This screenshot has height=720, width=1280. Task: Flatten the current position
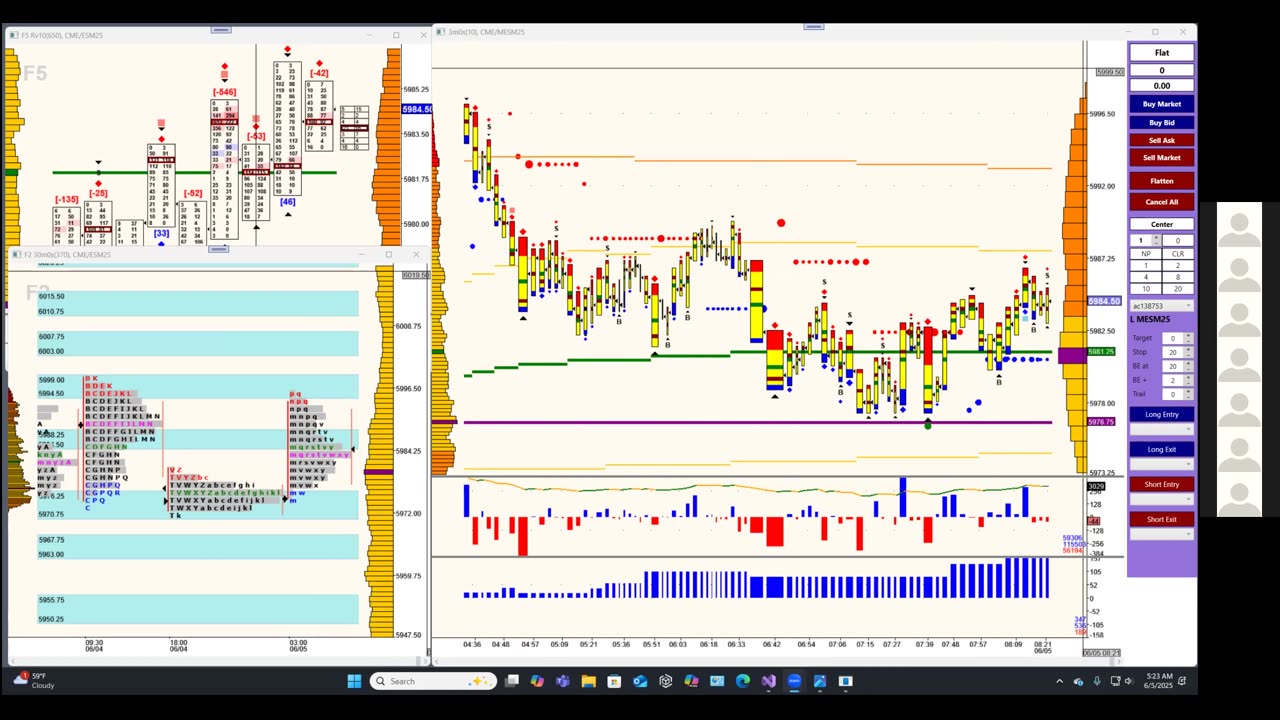[1161, 181]
